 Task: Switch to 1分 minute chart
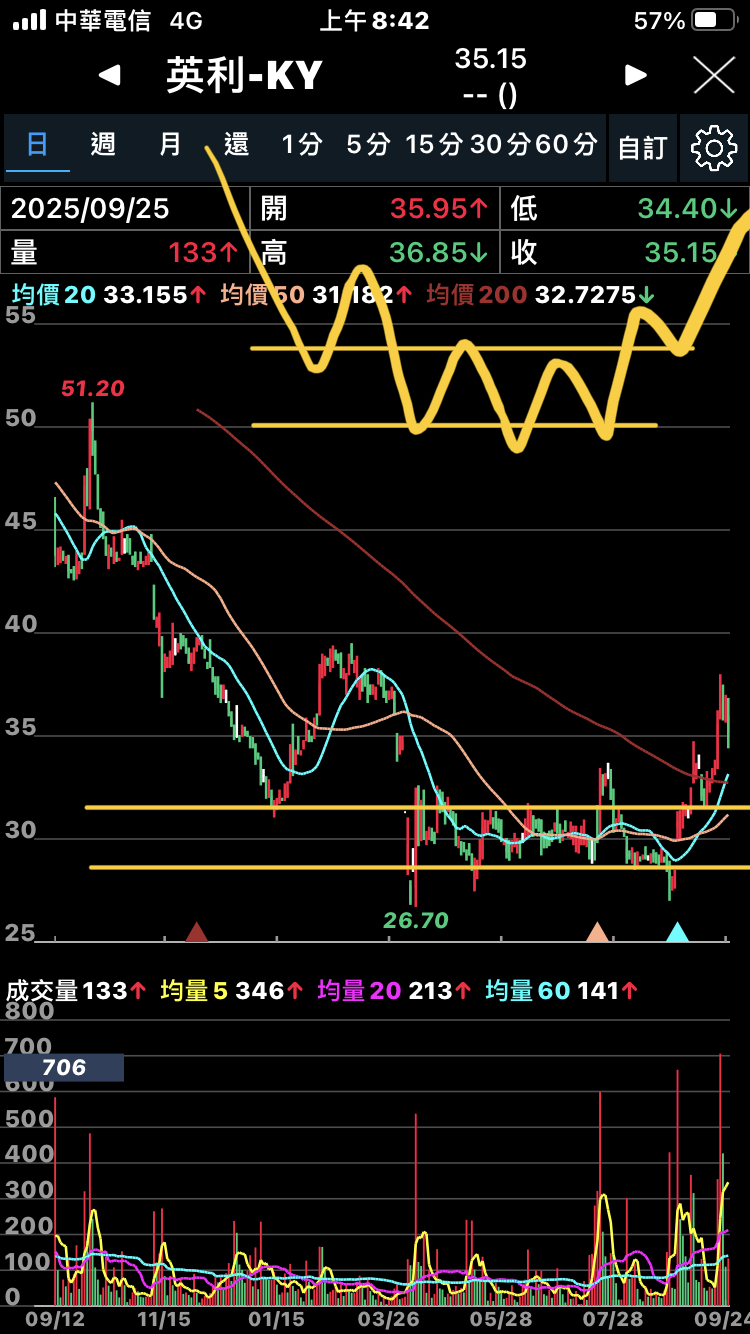301,145
